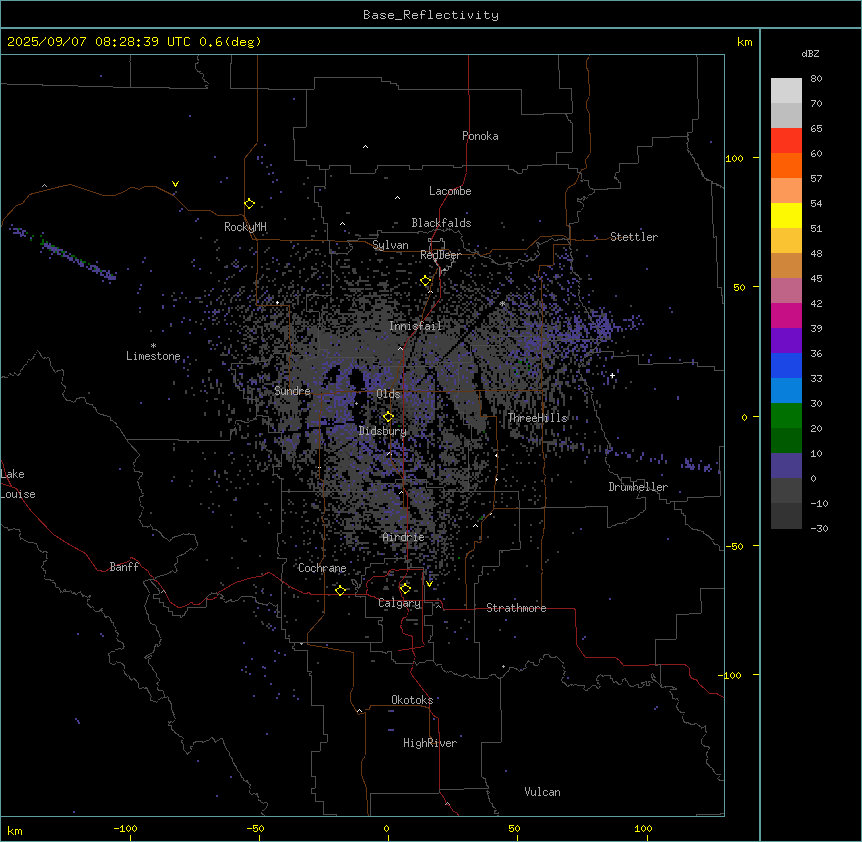This screenshot has height=842, width=862.
Task: Click the ThreeHills label
Action: 537,418
